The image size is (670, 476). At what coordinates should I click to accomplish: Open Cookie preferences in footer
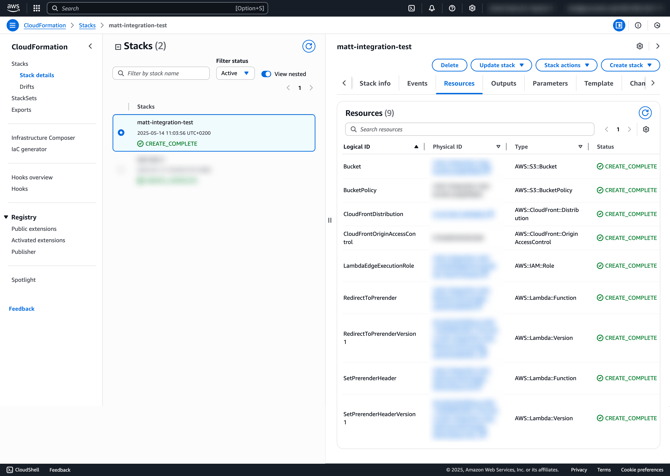point(642,470)
